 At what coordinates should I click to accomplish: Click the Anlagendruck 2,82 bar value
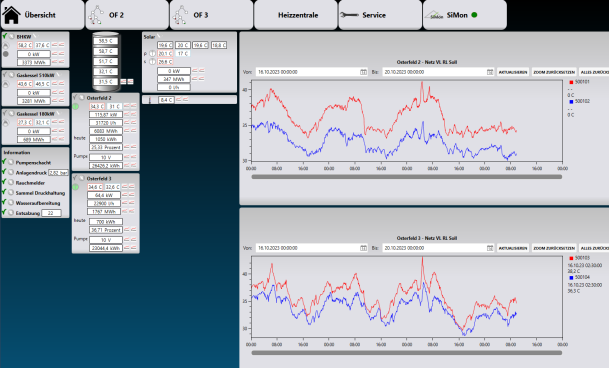[58, 172]
